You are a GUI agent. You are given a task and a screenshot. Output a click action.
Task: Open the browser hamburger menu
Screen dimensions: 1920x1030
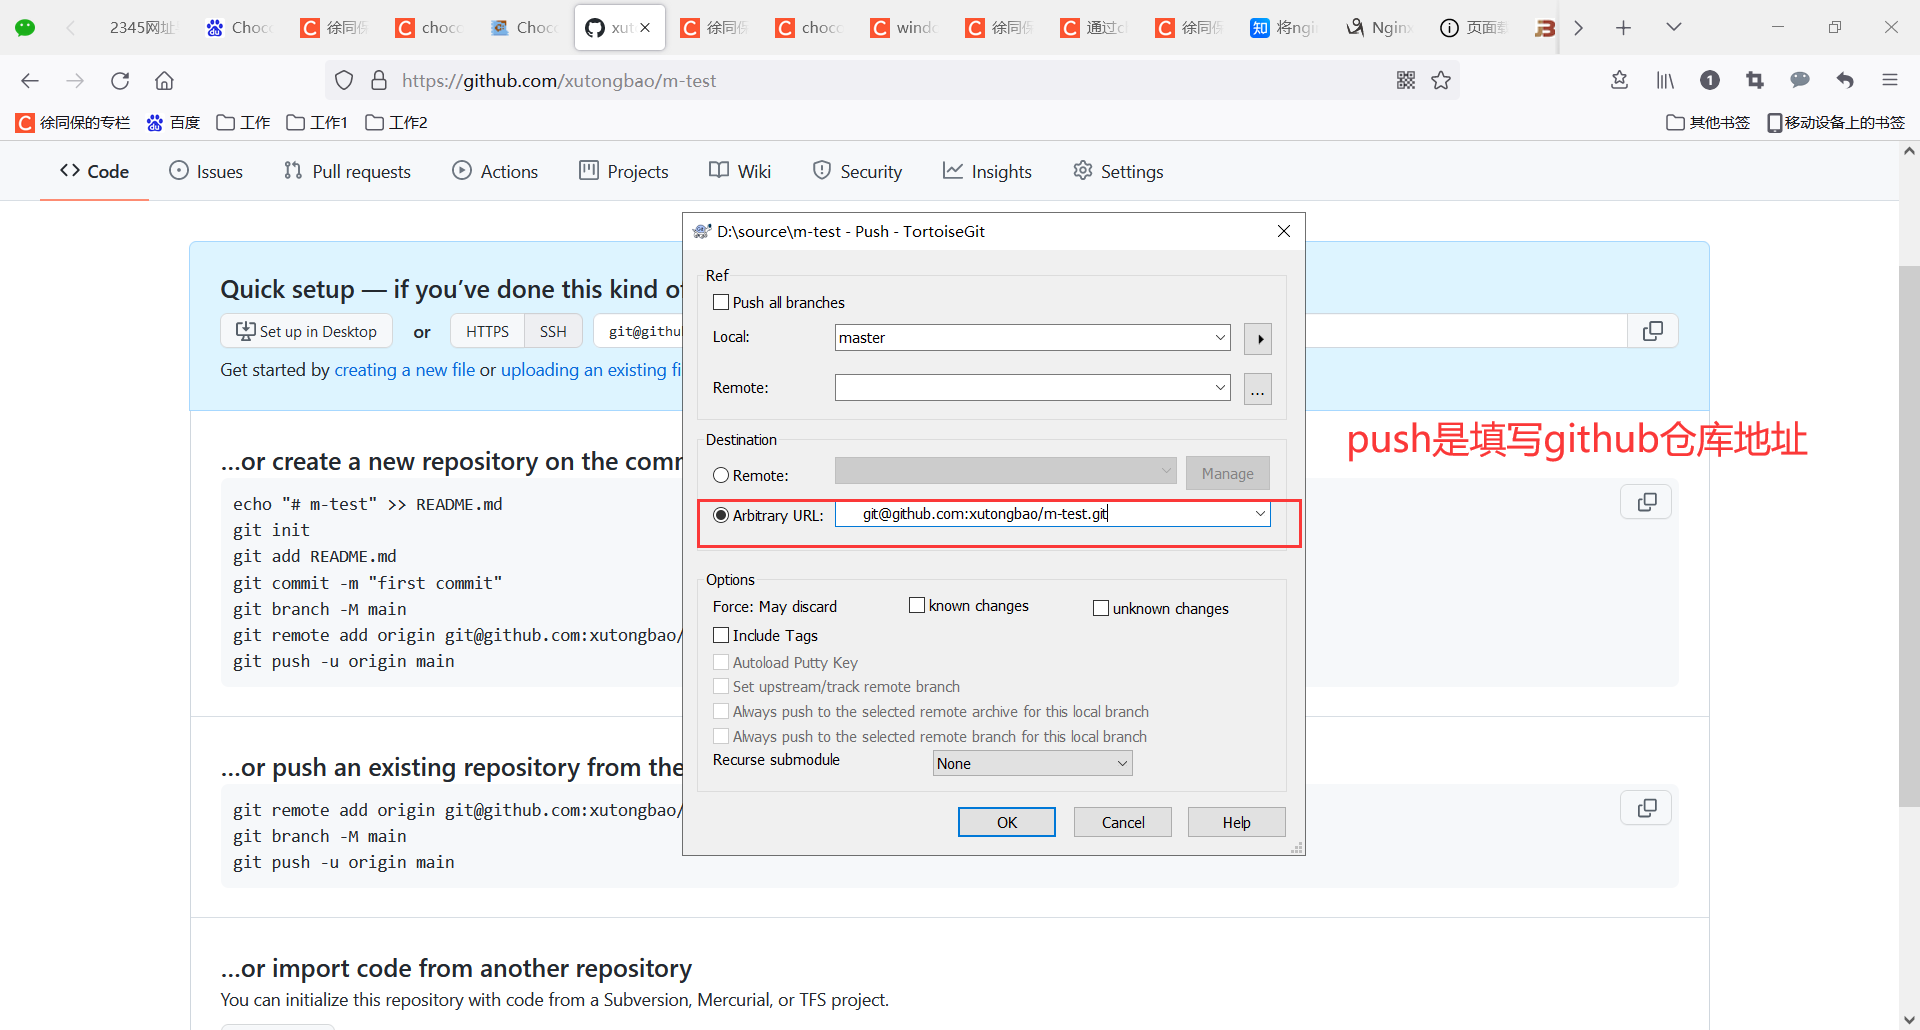coord(1890,81)
